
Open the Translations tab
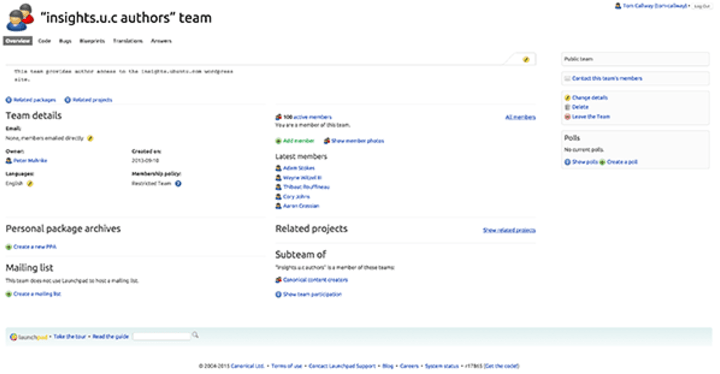(128, 41)
